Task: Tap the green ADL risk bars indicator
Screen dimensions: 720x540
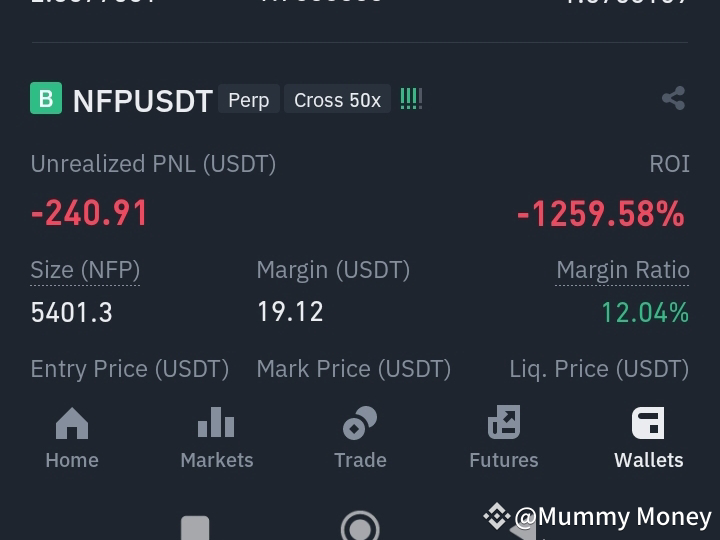Action: 411,99
